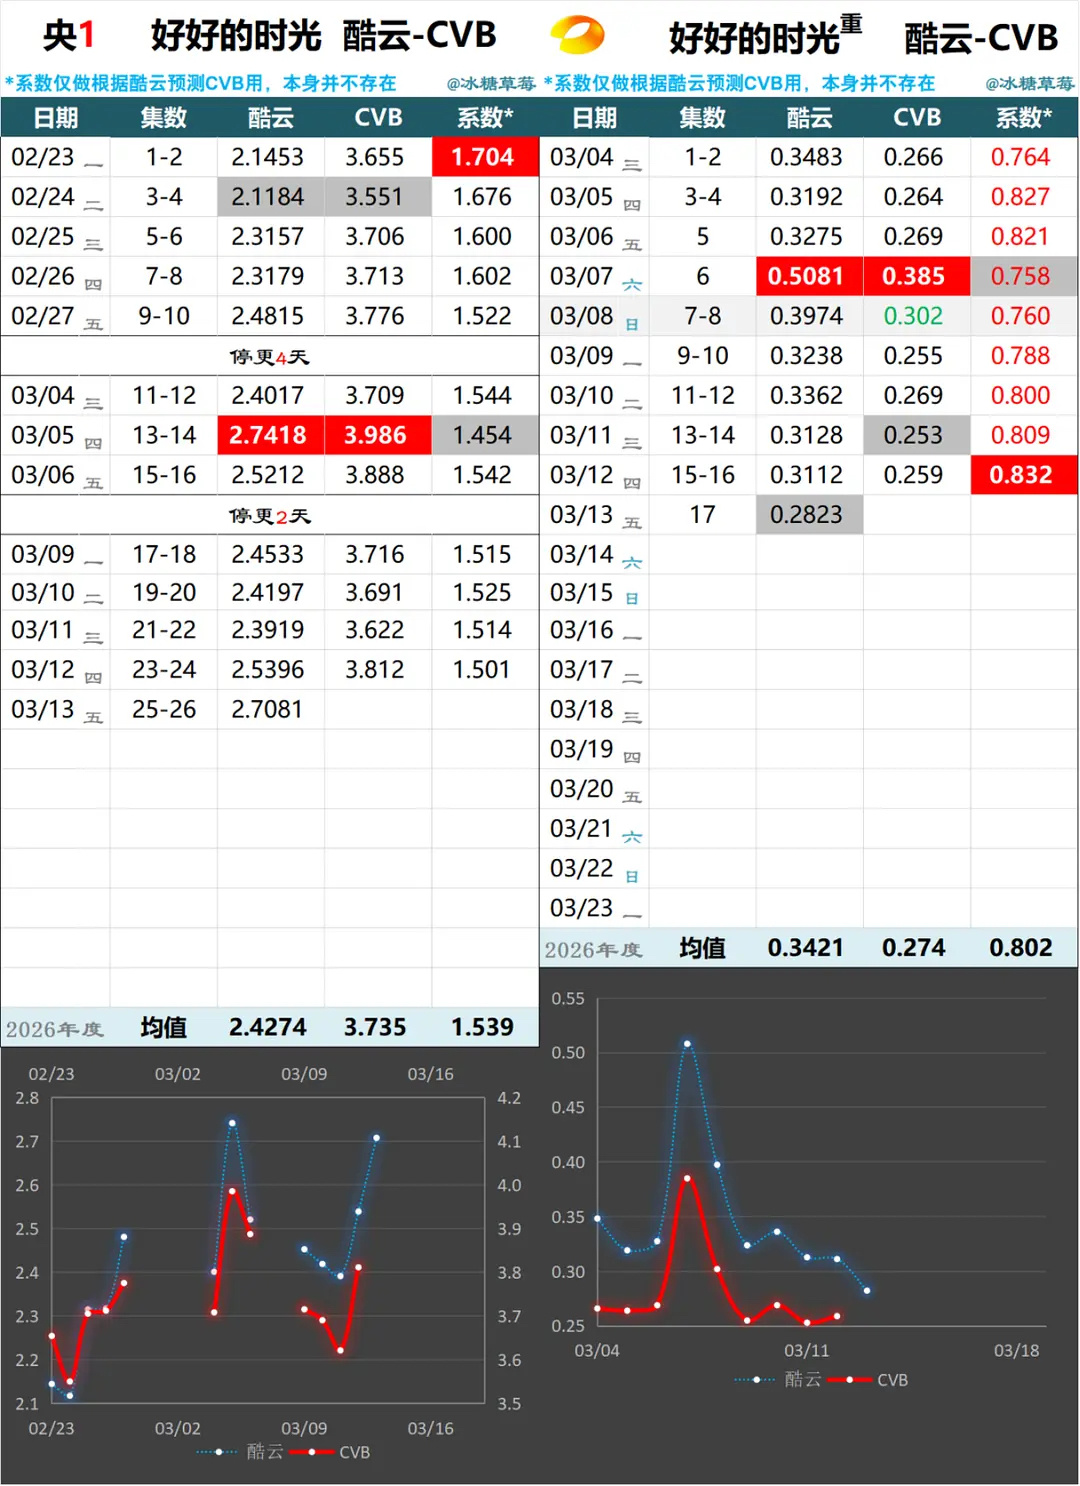Click the red highlighted CVB cell 3.986
The height and width of the screenshot is (1486, 1080).
click(377, 435)
